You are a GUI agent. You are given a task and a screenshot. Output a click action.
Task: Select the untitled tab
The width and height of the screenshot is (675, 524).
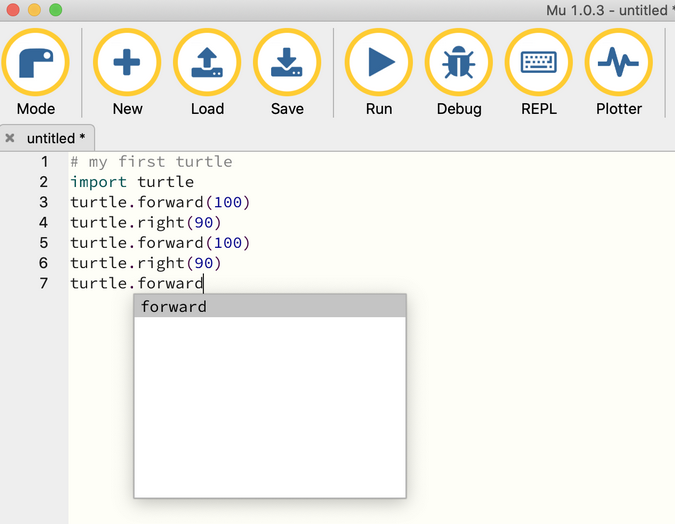click(x=56, y=138)
